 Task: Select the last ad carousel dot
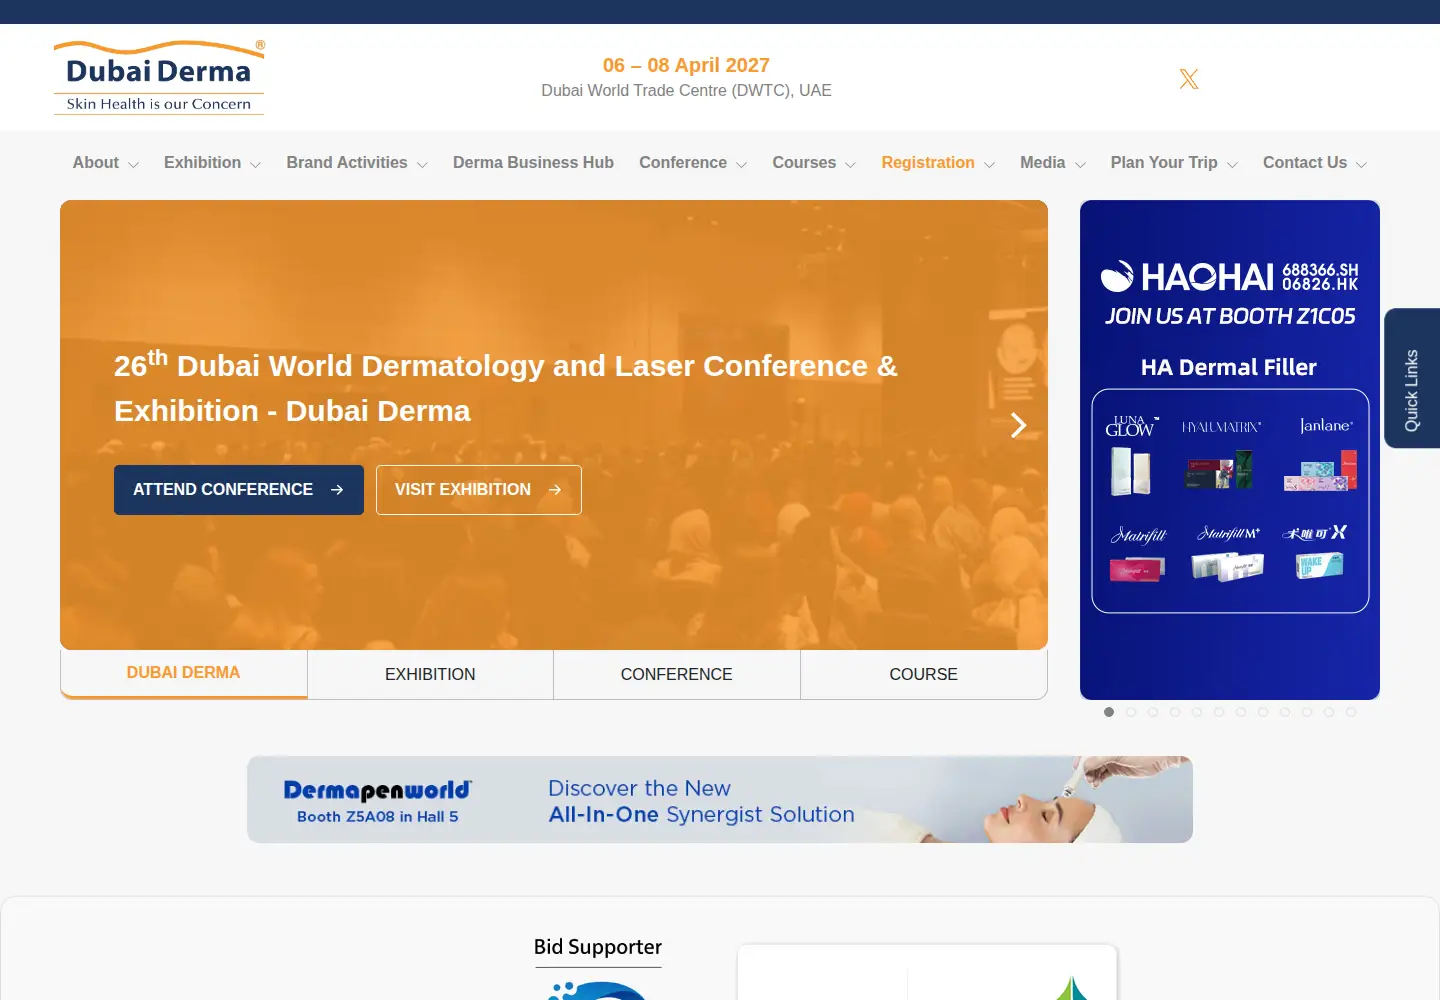coord(1351,712)
